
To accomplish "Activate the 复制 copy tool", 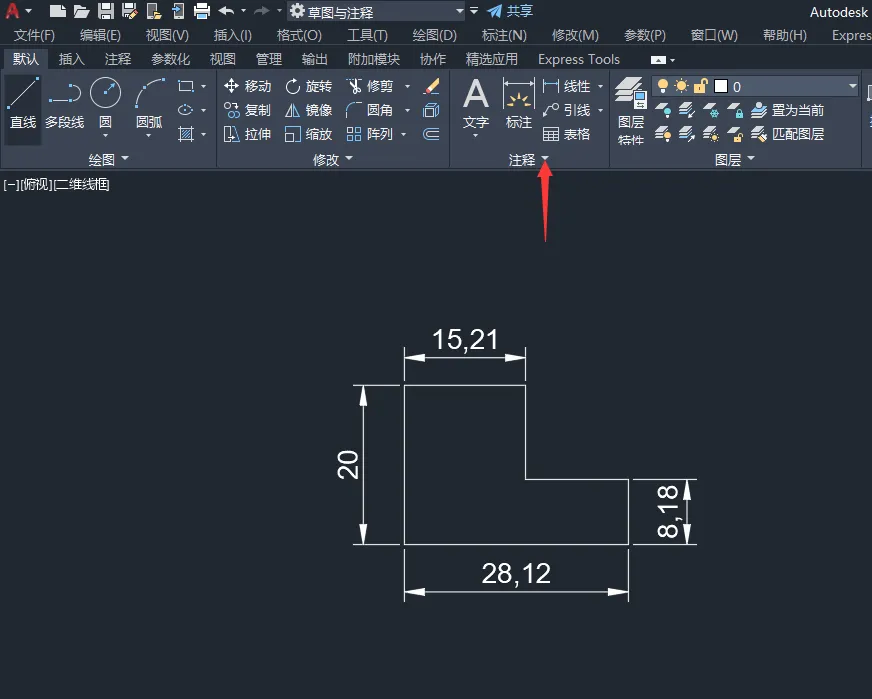I will pos(247,110).
